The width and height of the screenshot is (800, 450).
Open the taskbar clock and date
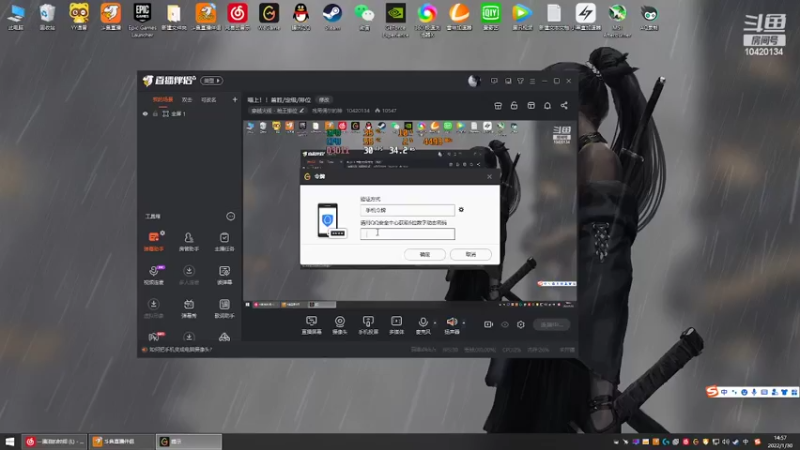click(x=781, y=441)
